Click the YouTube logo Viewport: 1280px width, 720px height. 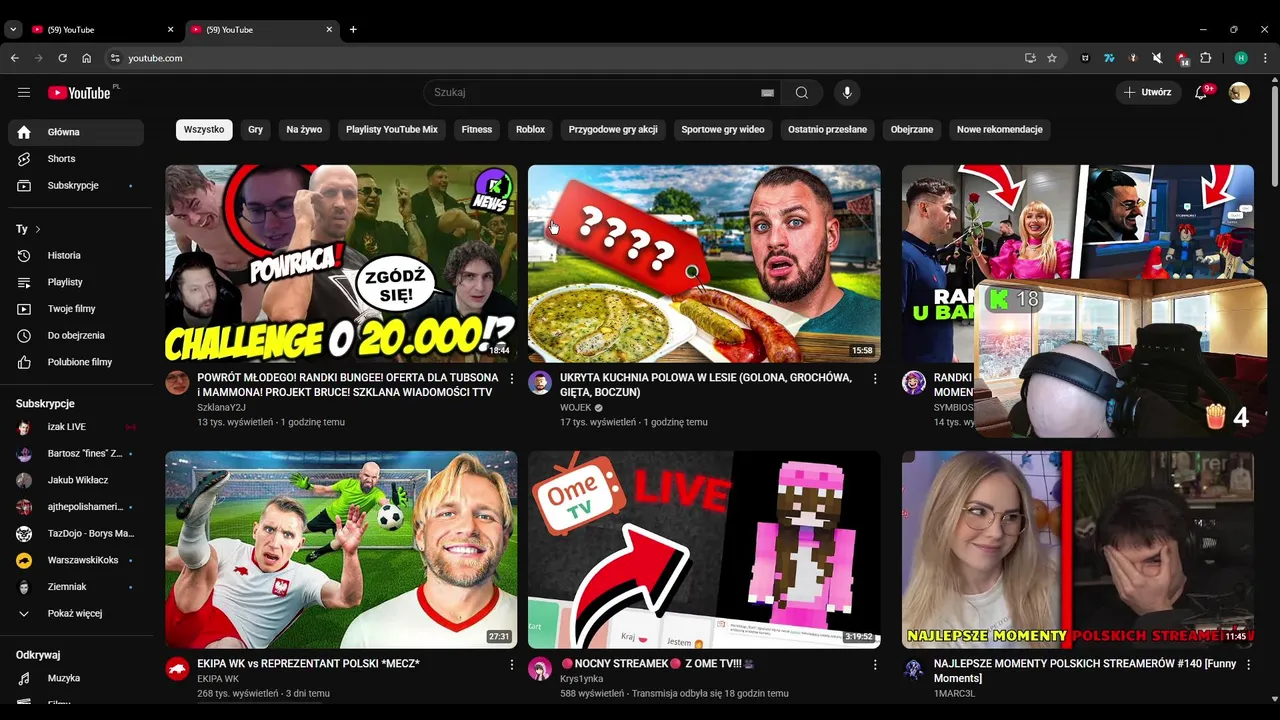(79, 93)
